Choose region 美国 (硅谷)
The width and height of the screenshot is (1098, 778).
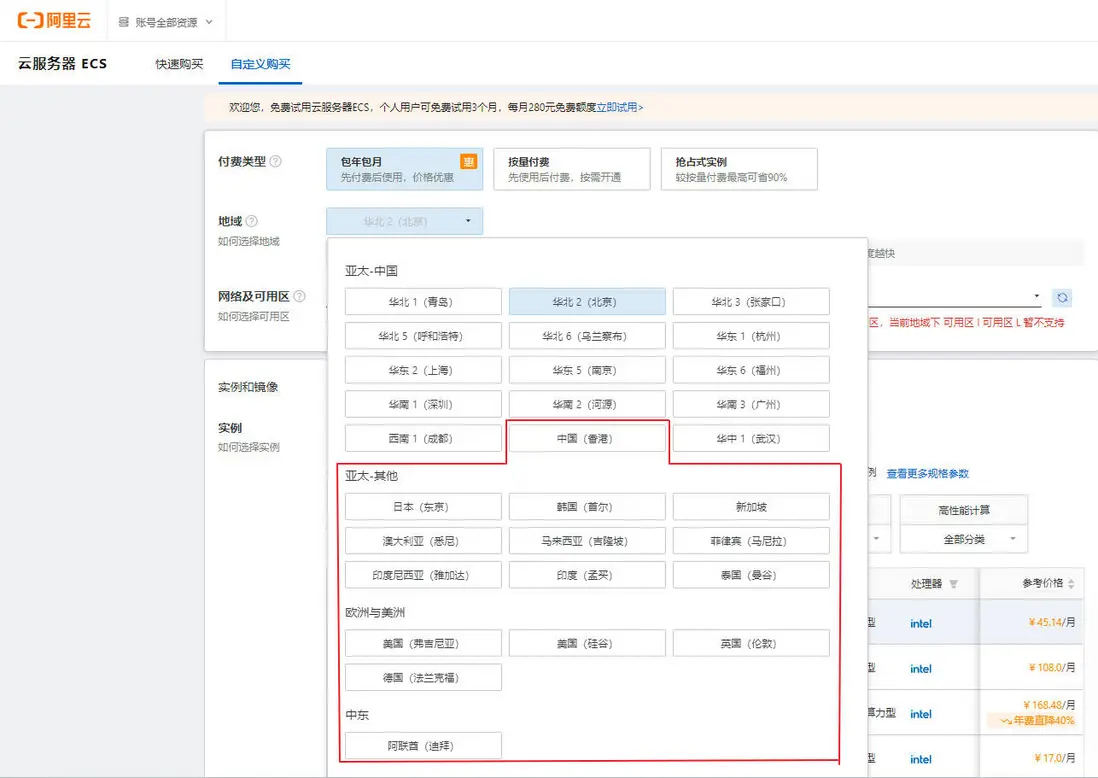click(x=587, y=644)
